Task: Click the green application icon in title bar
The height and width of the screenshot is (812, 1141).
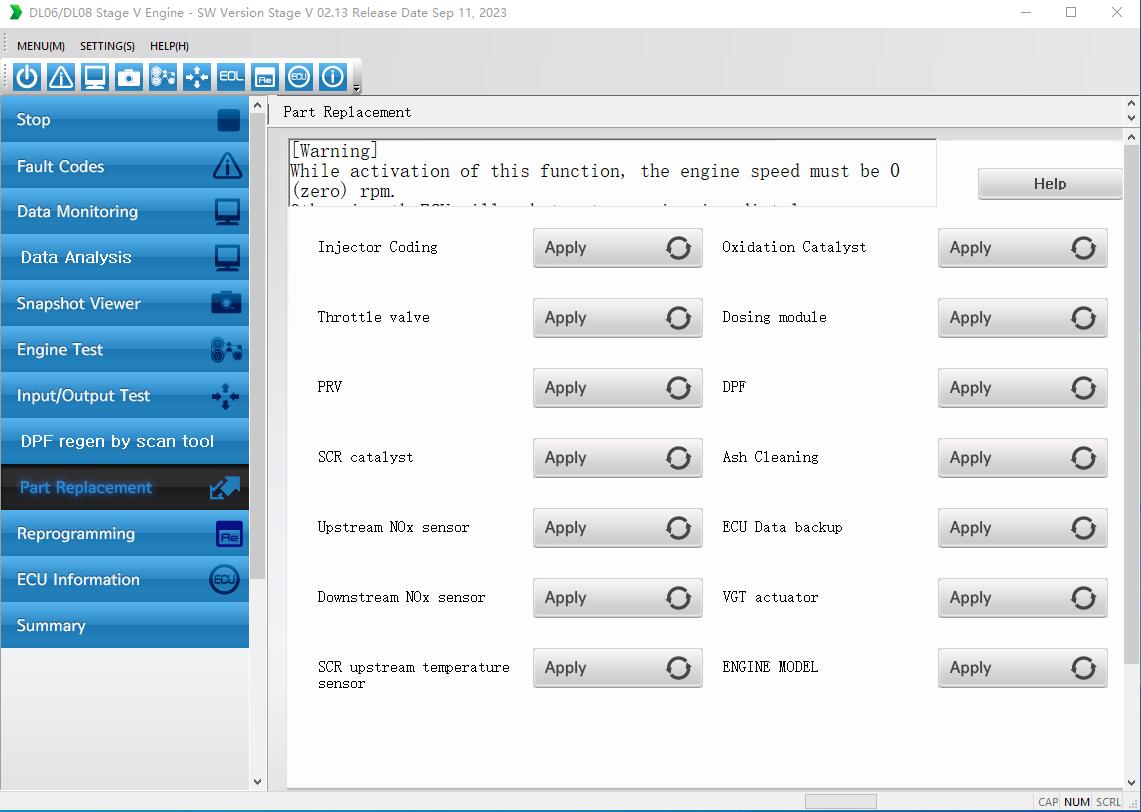Action: [15, 12]
